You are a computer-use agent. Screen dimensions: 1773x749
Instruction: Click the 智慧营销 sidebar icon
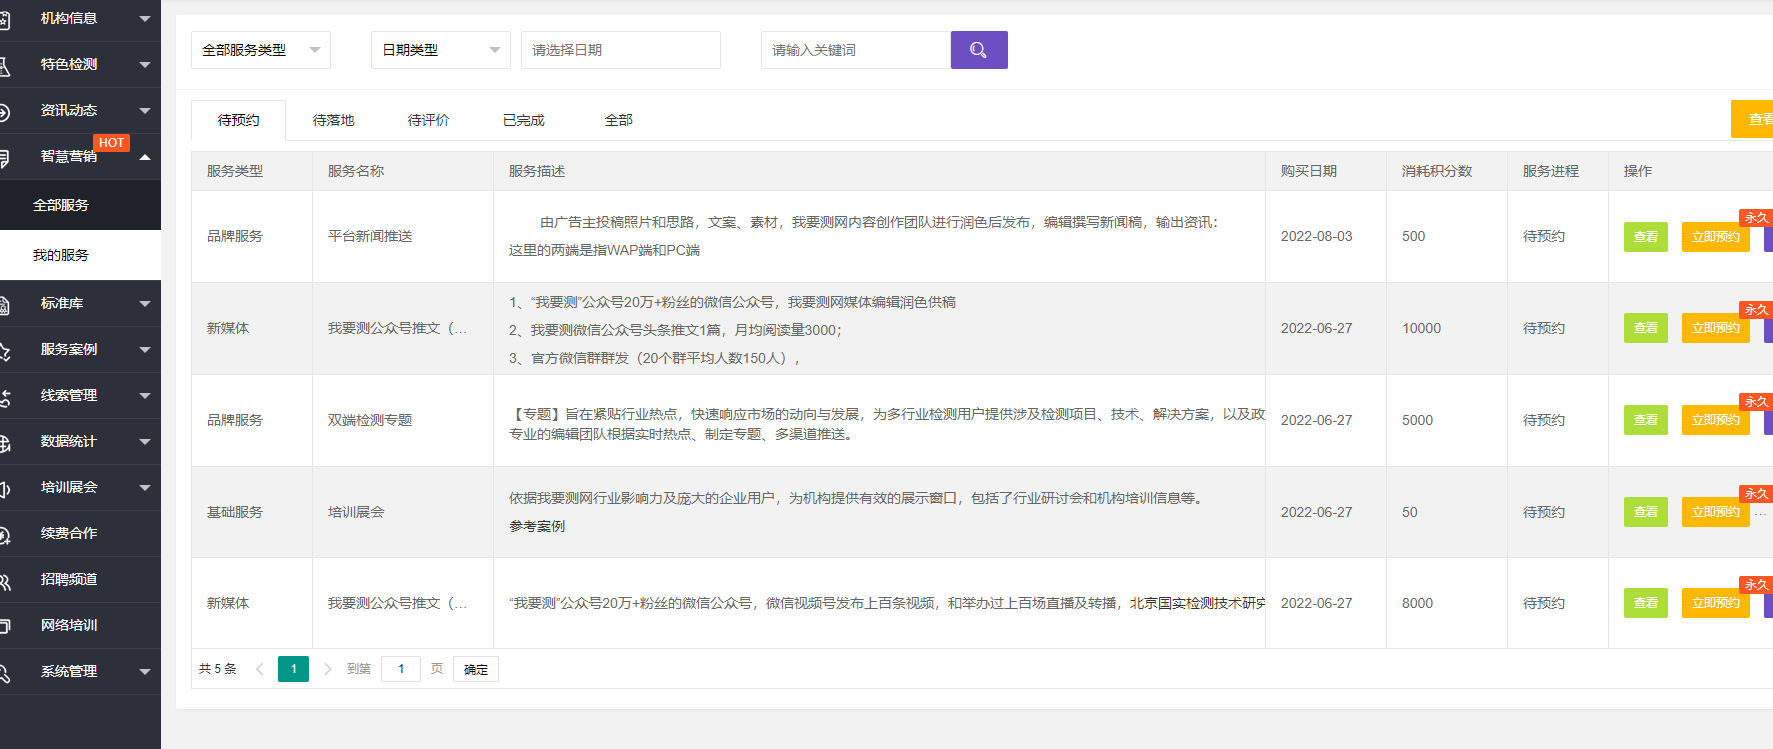4,158
